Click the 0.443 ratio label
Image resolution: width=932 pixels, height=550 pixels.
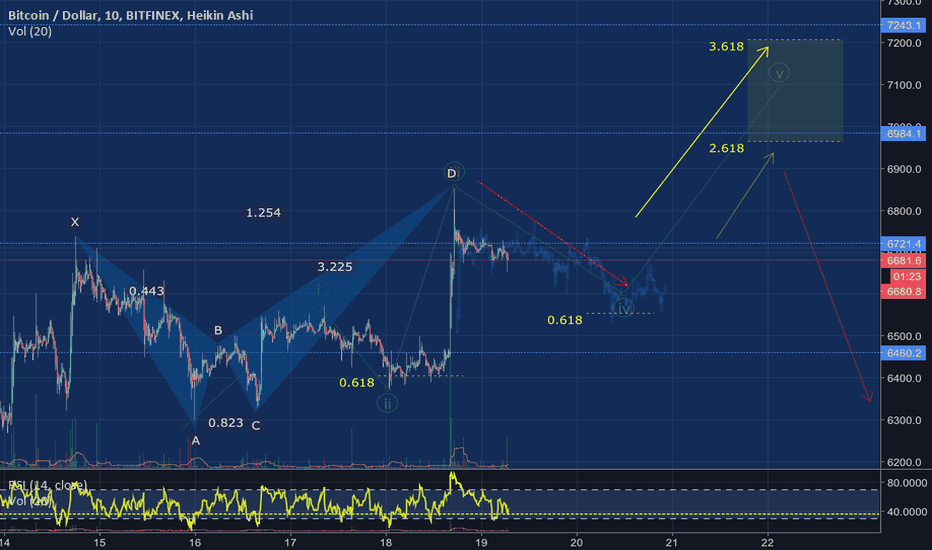pyautogui.click(x=146, y=291)
